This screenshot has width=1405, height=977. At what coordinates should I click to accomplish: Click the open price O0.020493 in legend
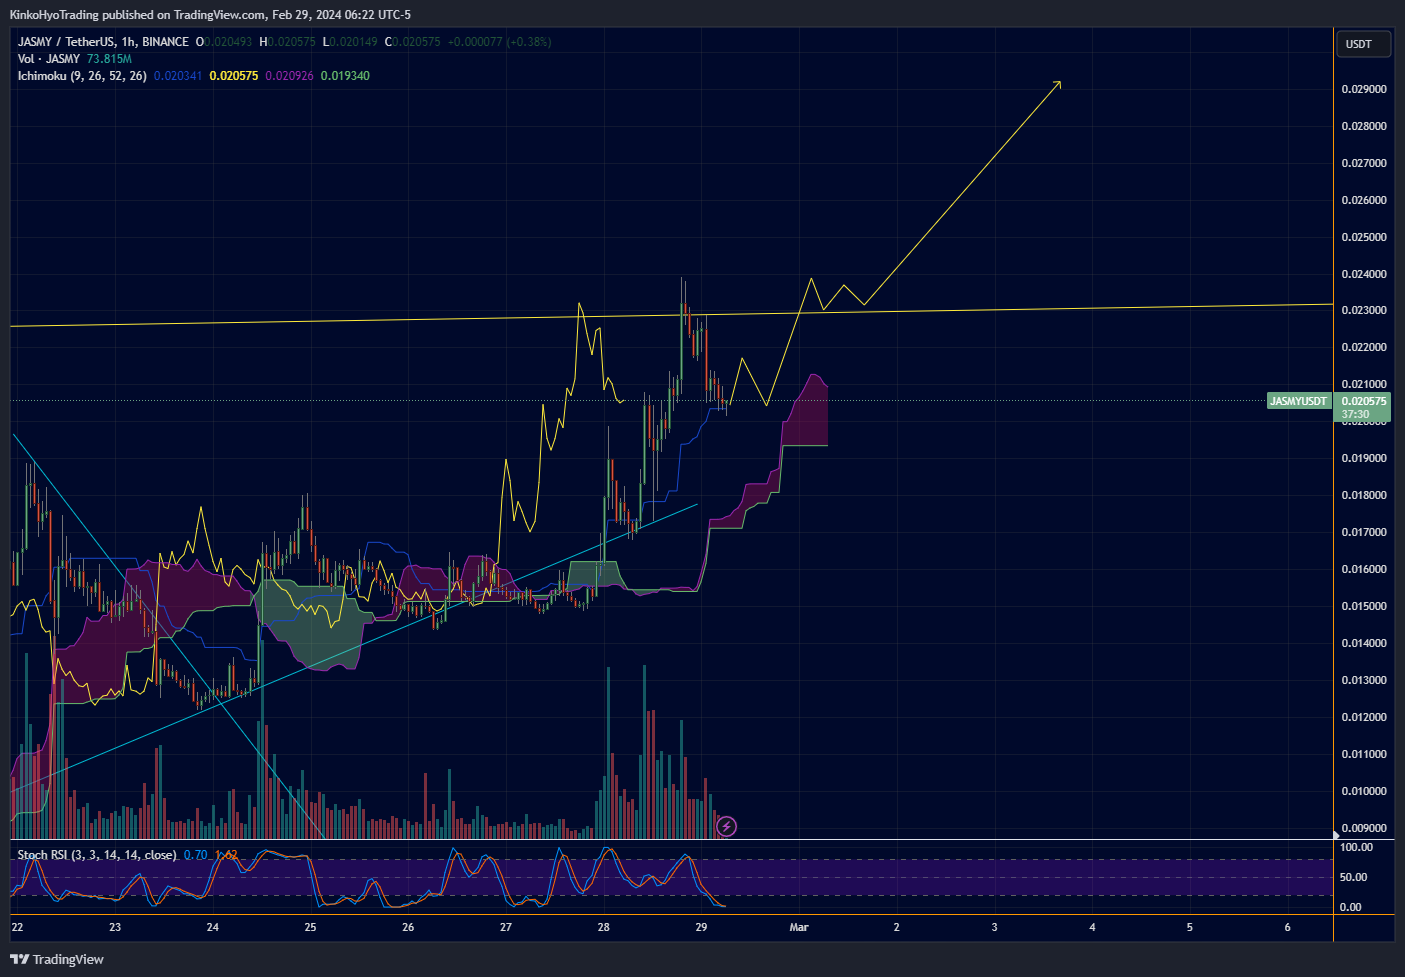click(x=224, y=42)
